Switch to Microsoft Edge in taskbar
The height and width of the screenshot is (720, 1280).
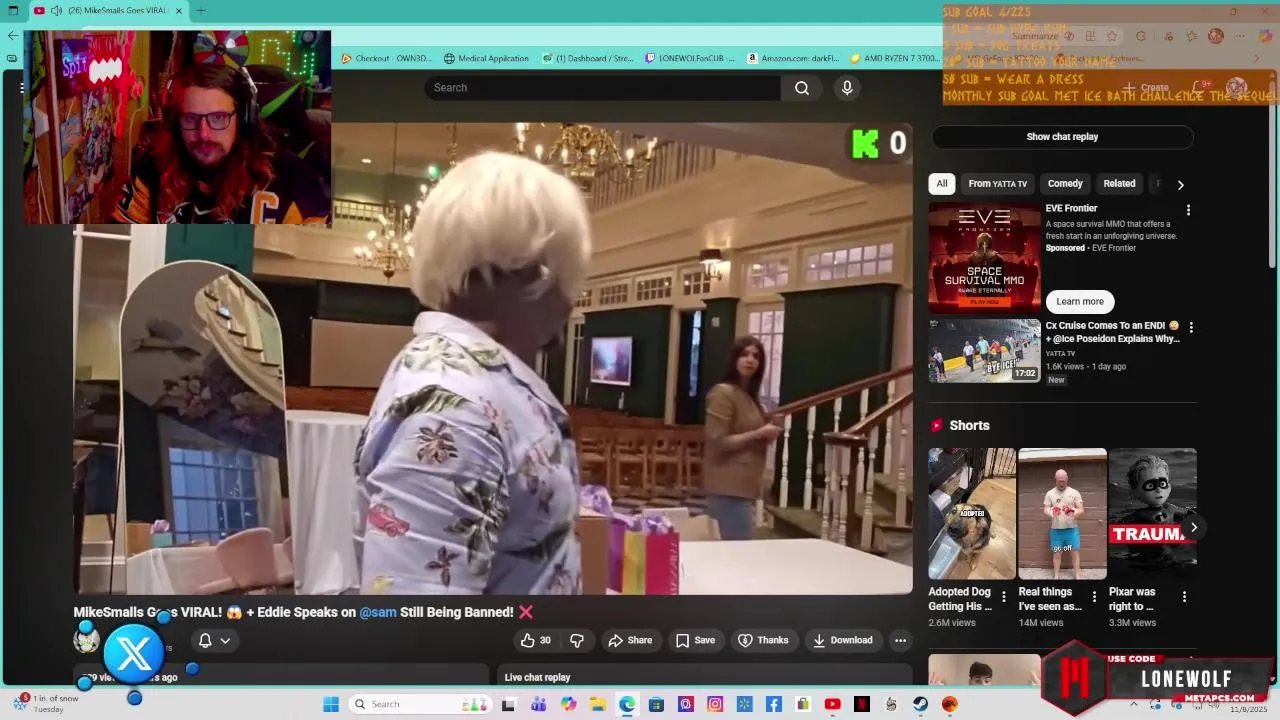[x=627, y=704]
